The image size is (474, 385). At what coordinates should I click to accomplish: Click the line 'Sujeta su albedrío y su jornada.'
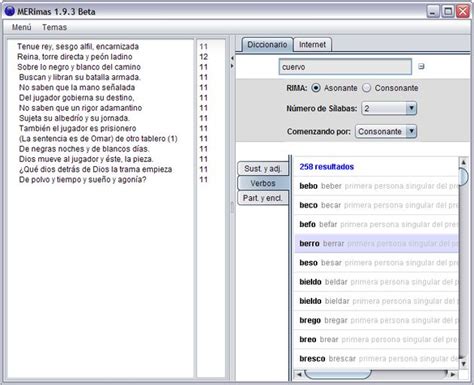click(x=74, y=118)
